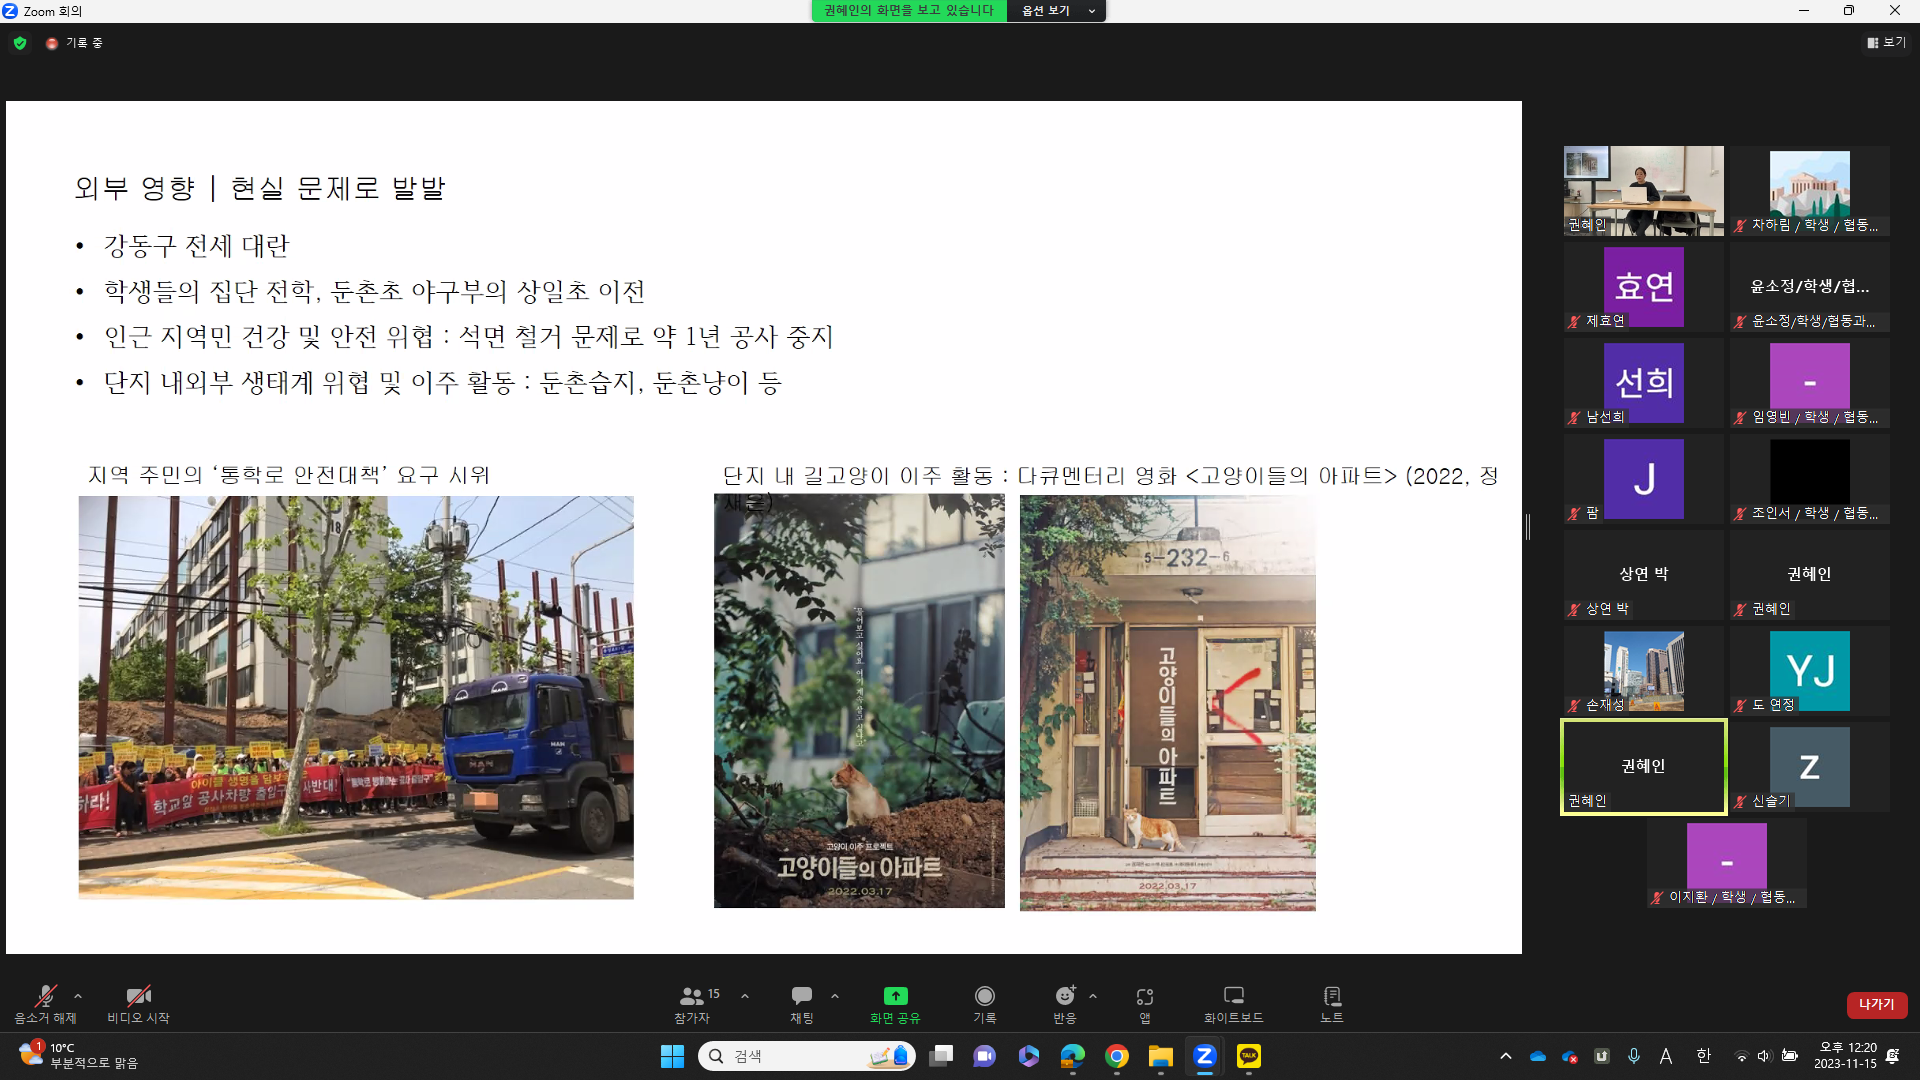Image resolution: width=1920 pixels, height=1080 pixels.
Task: Click the red 나가기 leave button
Action: (1877, 1004)
